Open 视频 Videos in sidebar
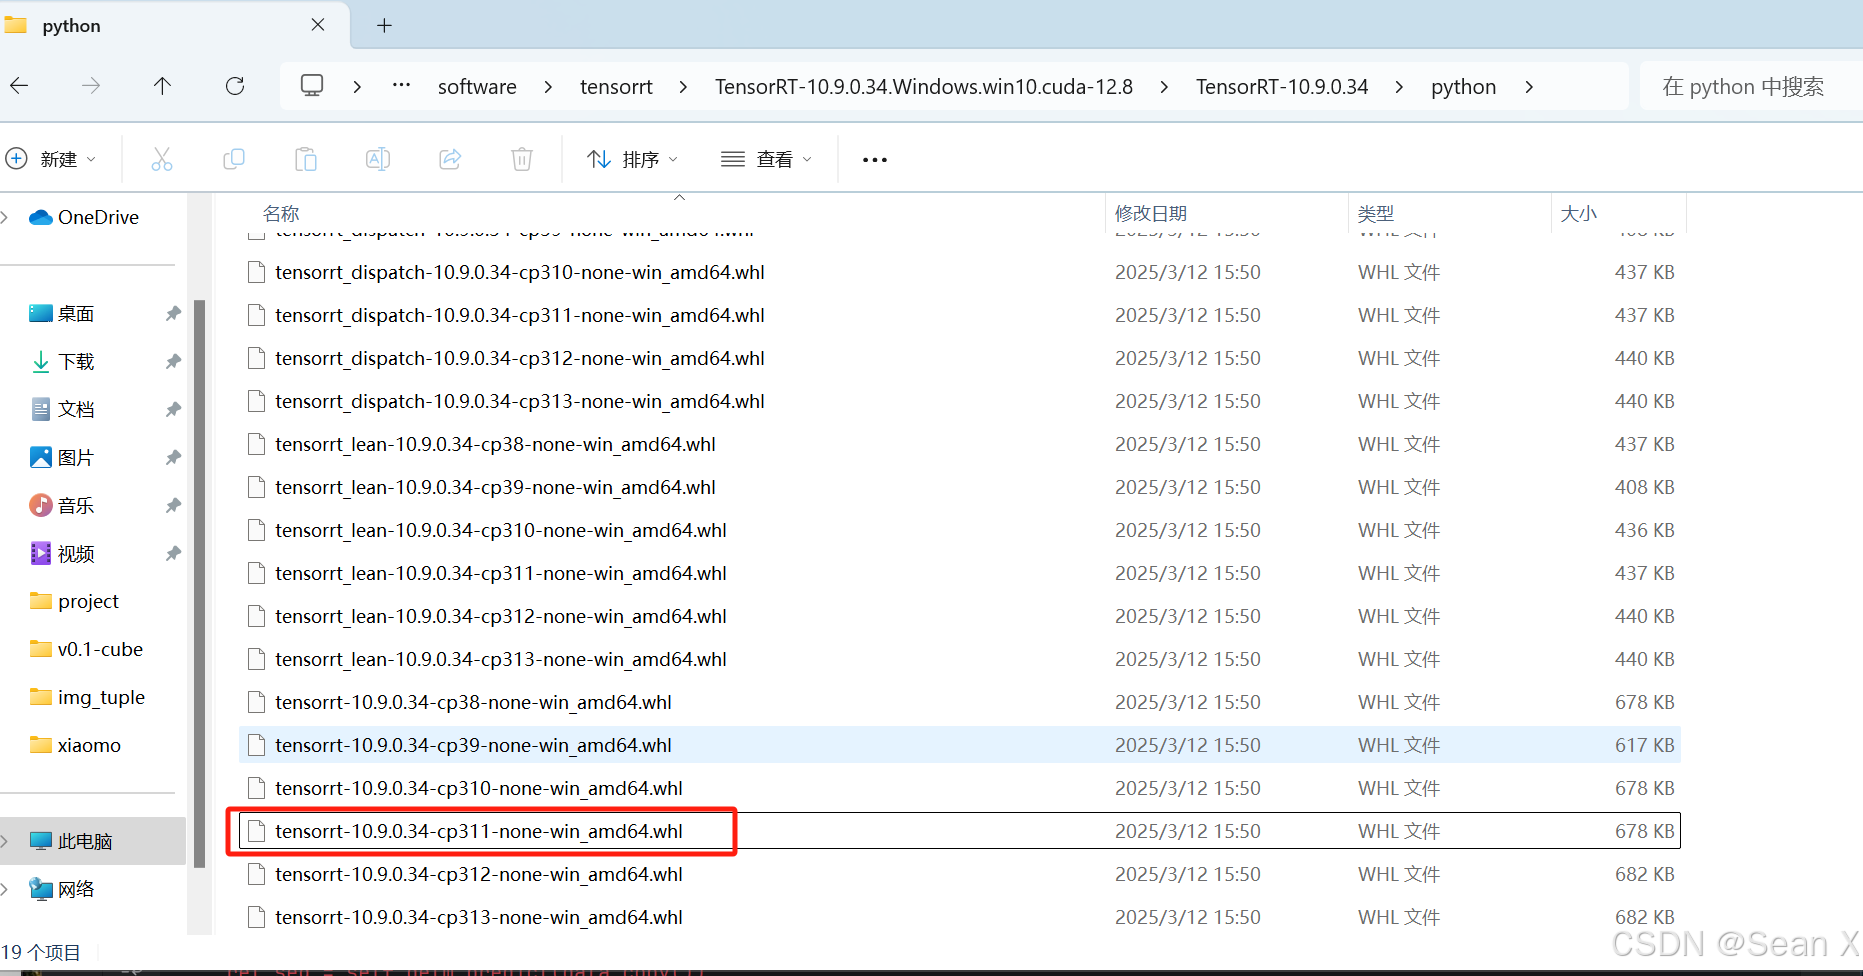 pos(62,553)
